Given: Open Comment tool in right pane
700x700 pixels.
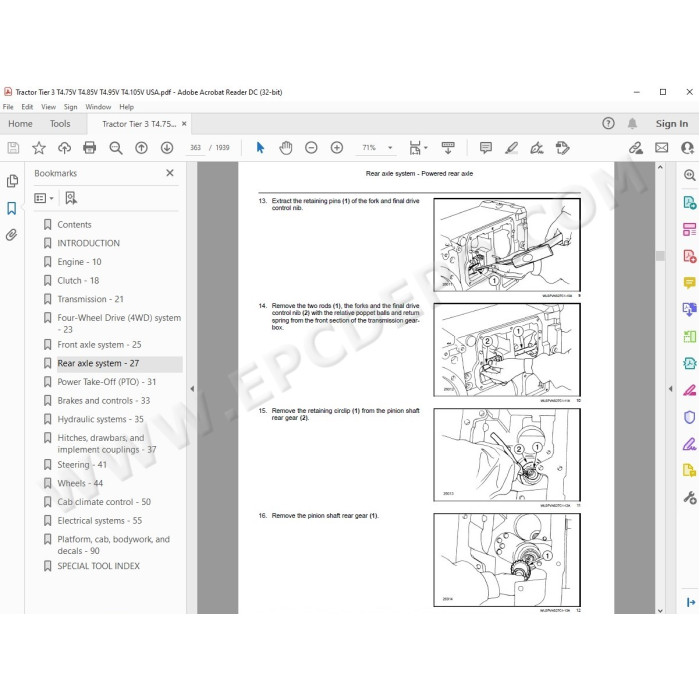Looking at the screenshot, I should [x=689, y=283].
